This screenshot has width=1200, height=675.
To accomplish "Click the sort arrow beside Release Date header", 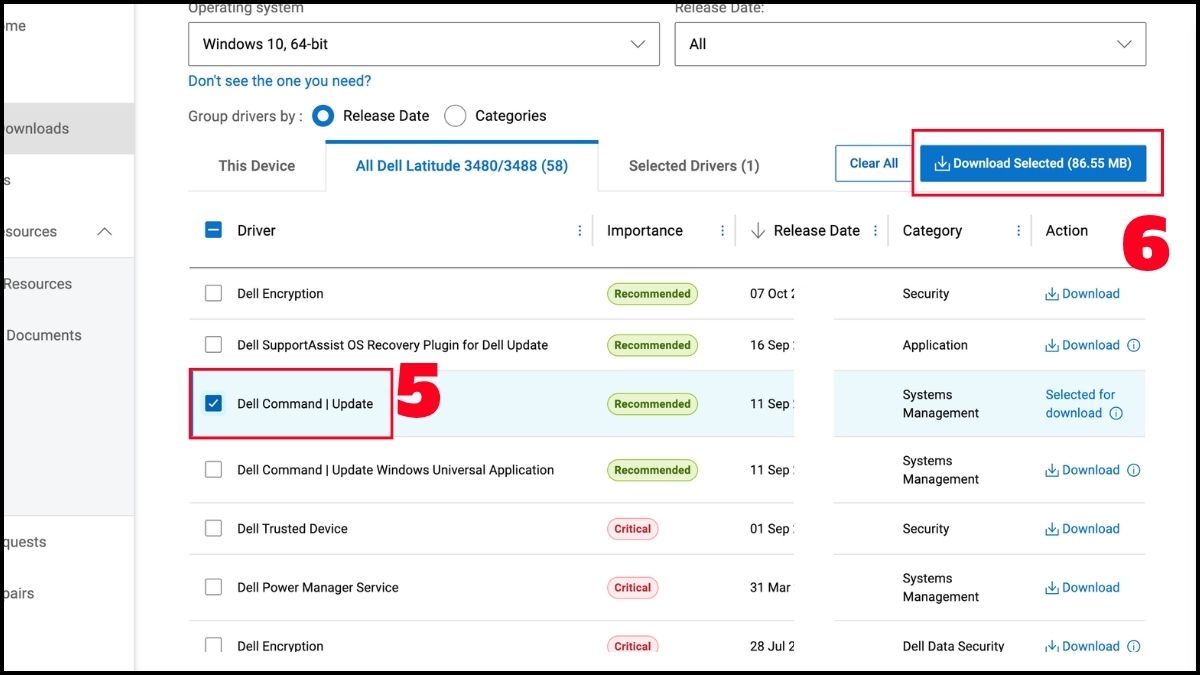I will coord(757,230).
